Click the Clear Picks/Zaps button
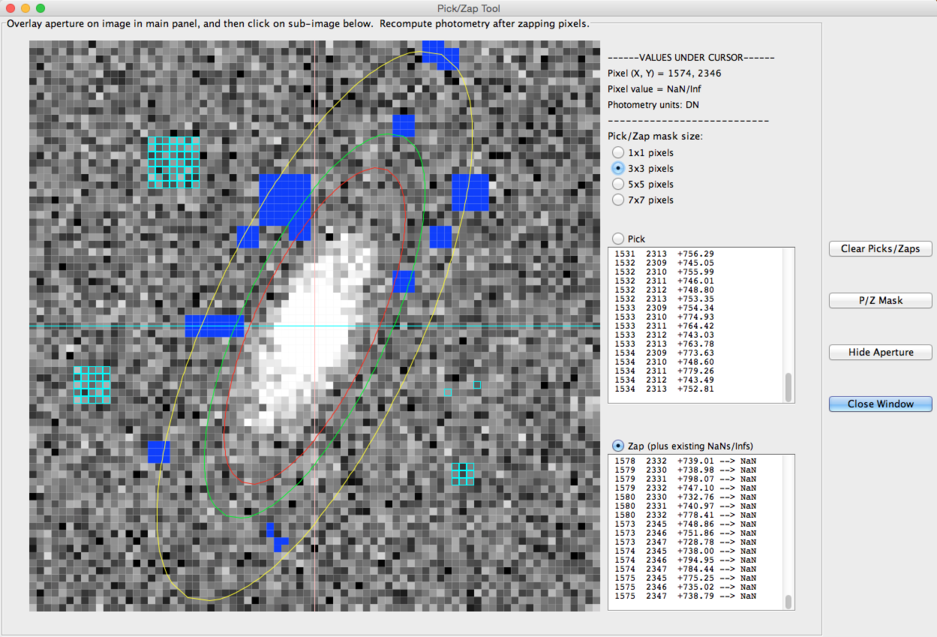 click(880, 249)
